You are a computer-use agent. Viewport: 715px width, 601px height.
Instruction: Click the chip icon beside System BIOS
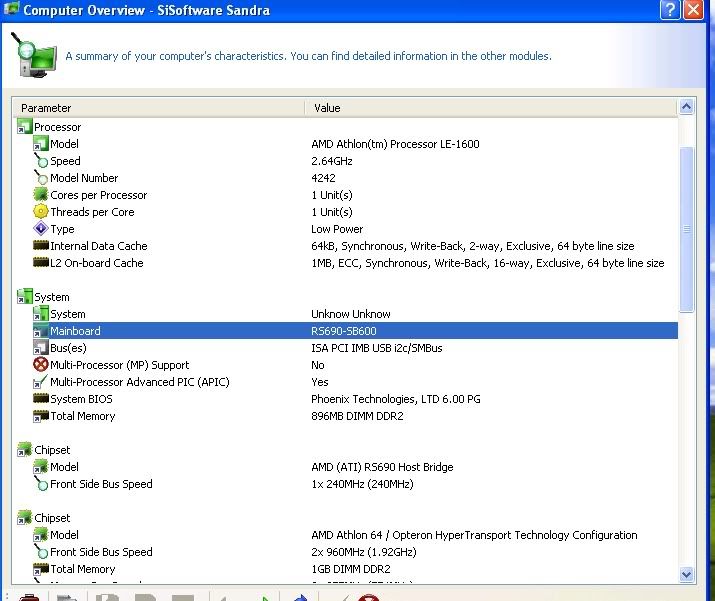41,399
